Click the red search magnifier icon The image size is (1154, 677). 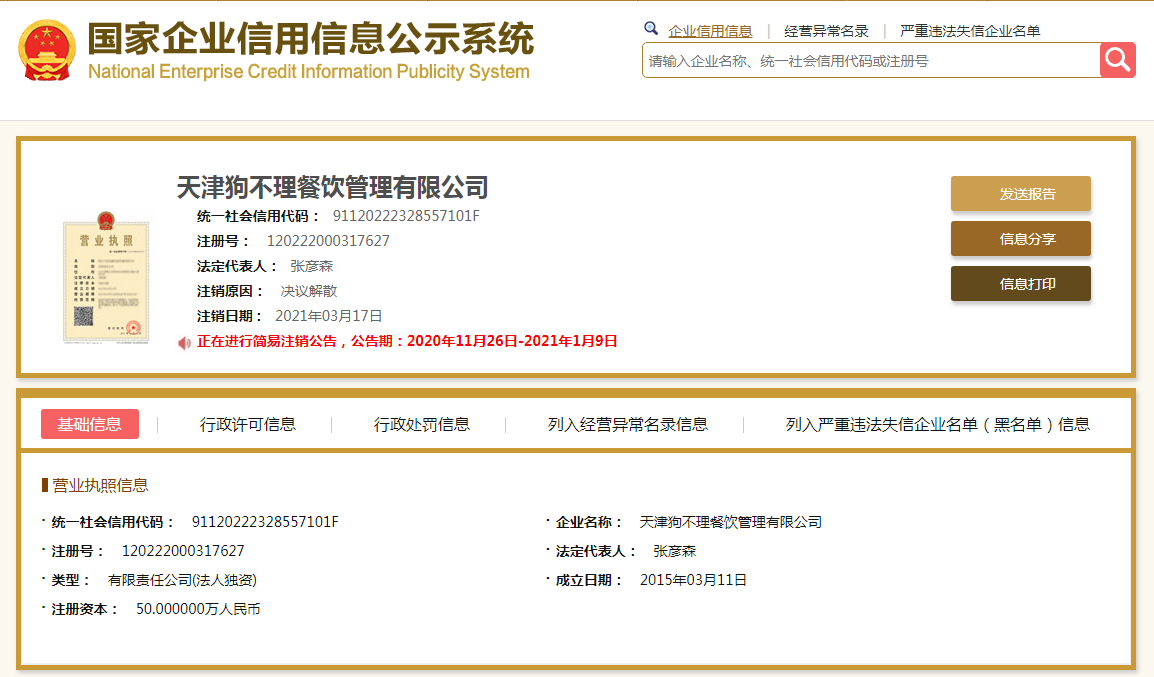tap(1117, 60)
